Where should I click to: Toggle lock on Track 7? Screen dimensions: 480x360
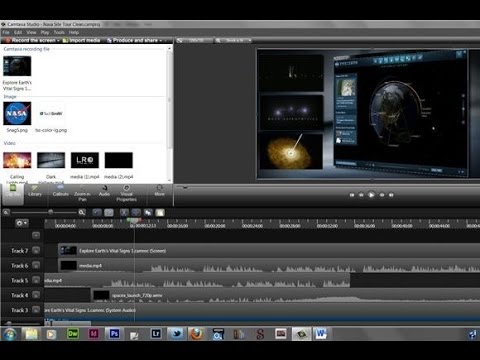(x=36, y=250)
